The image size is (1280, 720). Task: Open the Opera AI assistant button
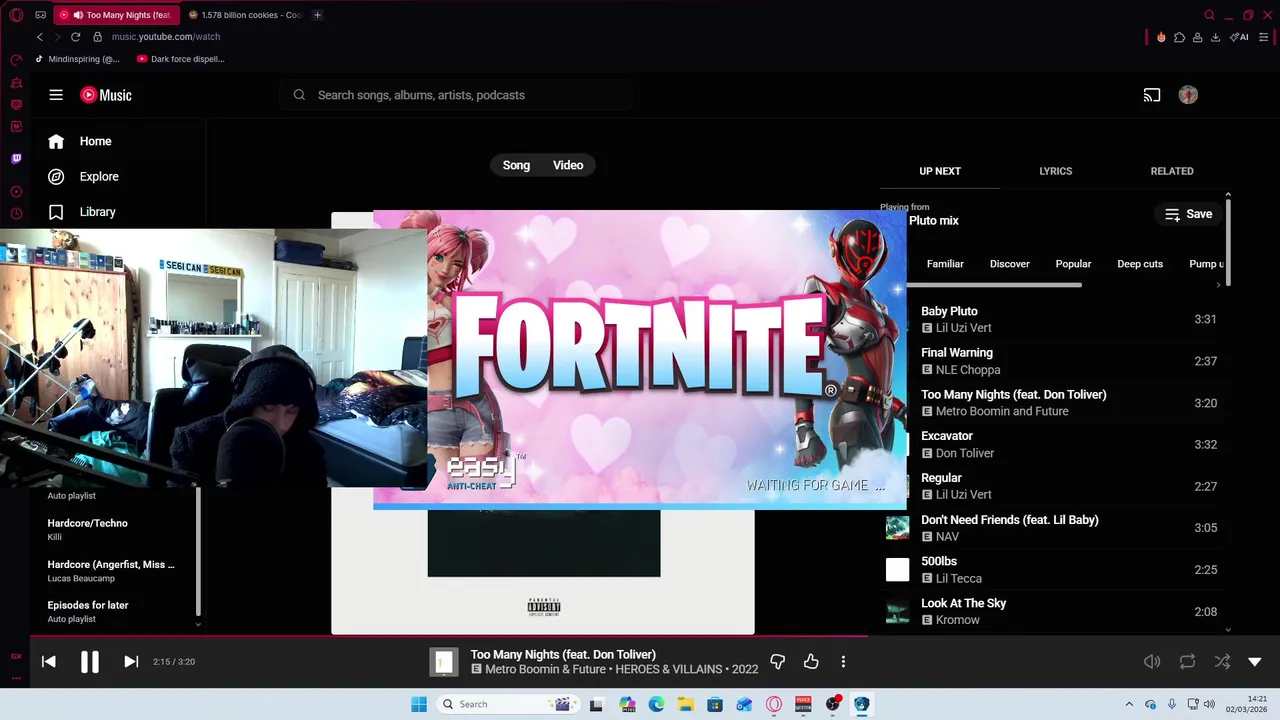pyautogui.click(x=1239, y=37)
